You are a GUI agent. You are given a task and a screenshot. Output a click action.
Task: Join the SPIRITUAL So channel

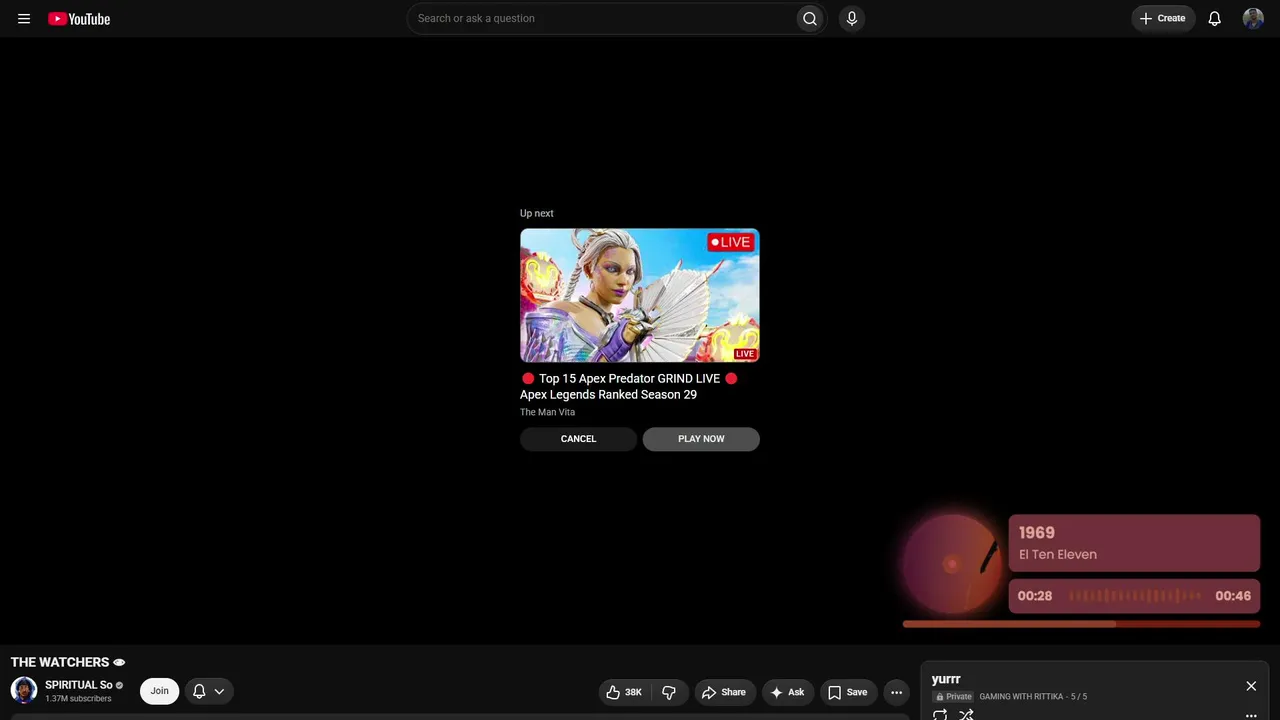click(160, 691)
